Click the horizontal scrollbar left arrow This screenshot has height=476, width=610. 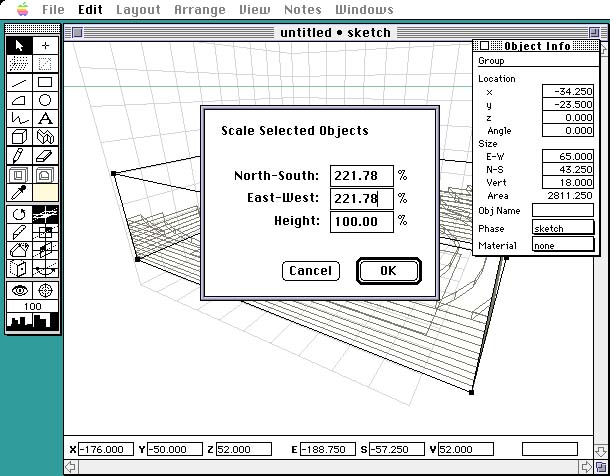point(71,467)
